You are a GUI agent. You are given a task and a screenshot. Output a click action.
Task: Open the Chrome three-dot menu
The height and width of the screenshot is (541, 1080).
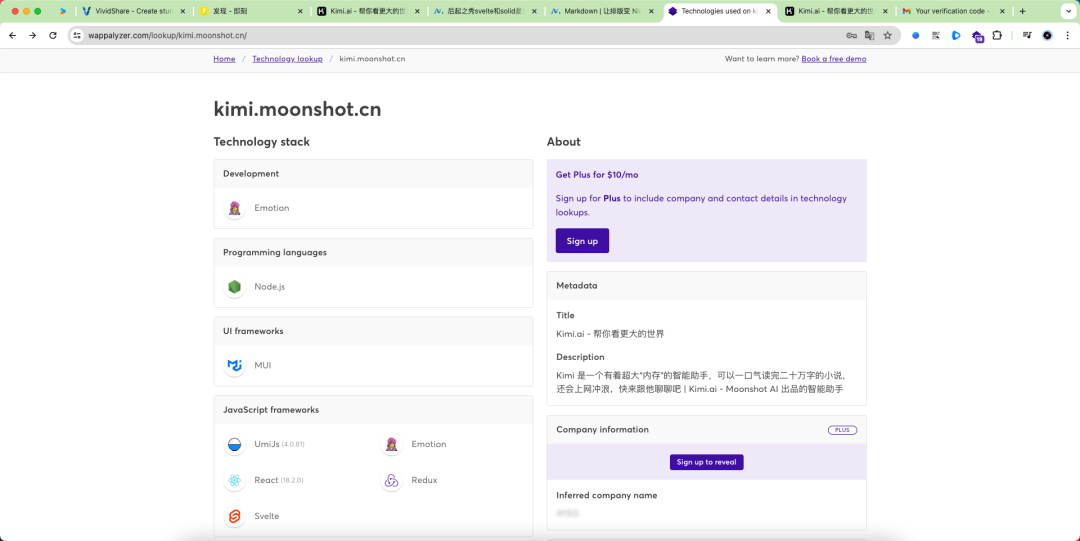(x=1067, y=35)
